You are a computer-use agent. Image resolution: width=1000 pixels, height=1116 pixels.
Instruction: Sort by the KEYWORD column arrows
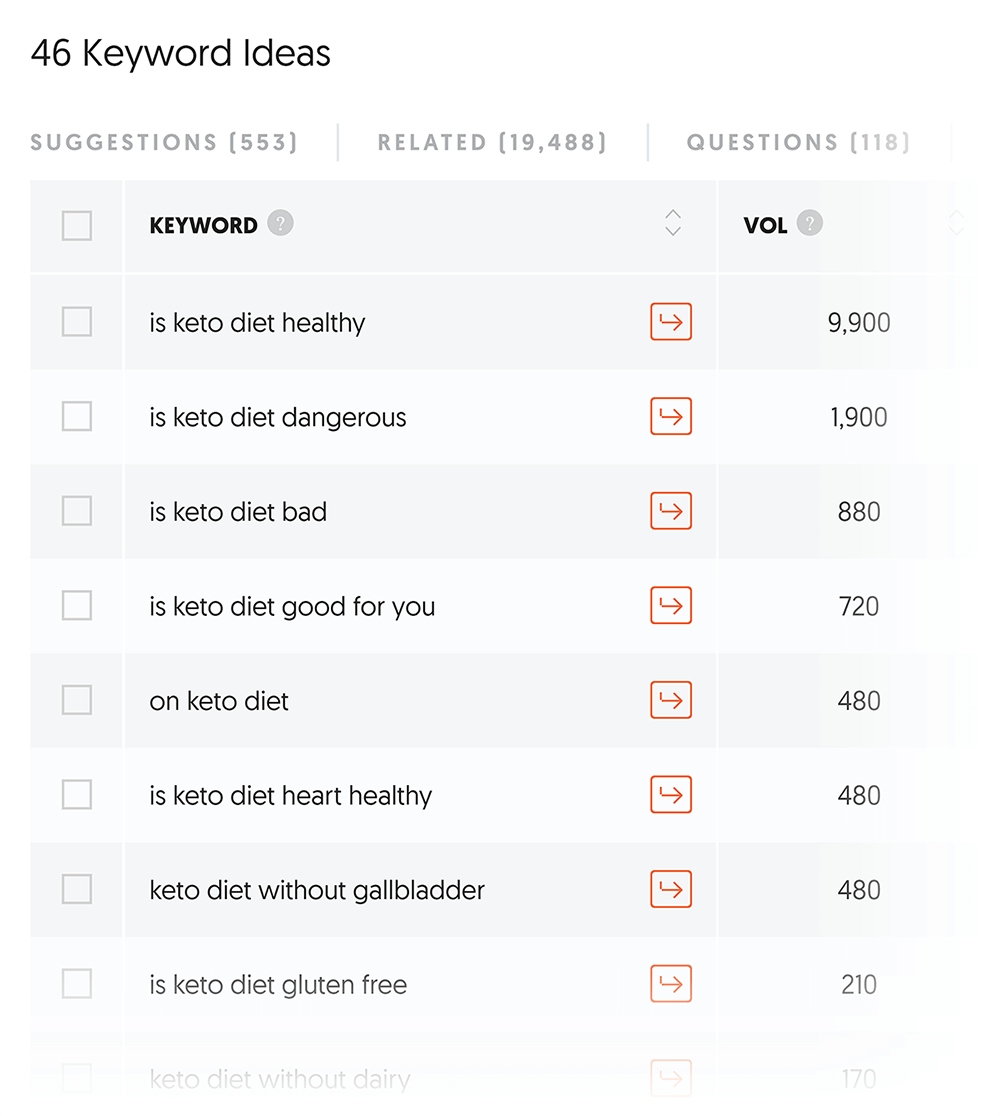[x=673, y=223]
